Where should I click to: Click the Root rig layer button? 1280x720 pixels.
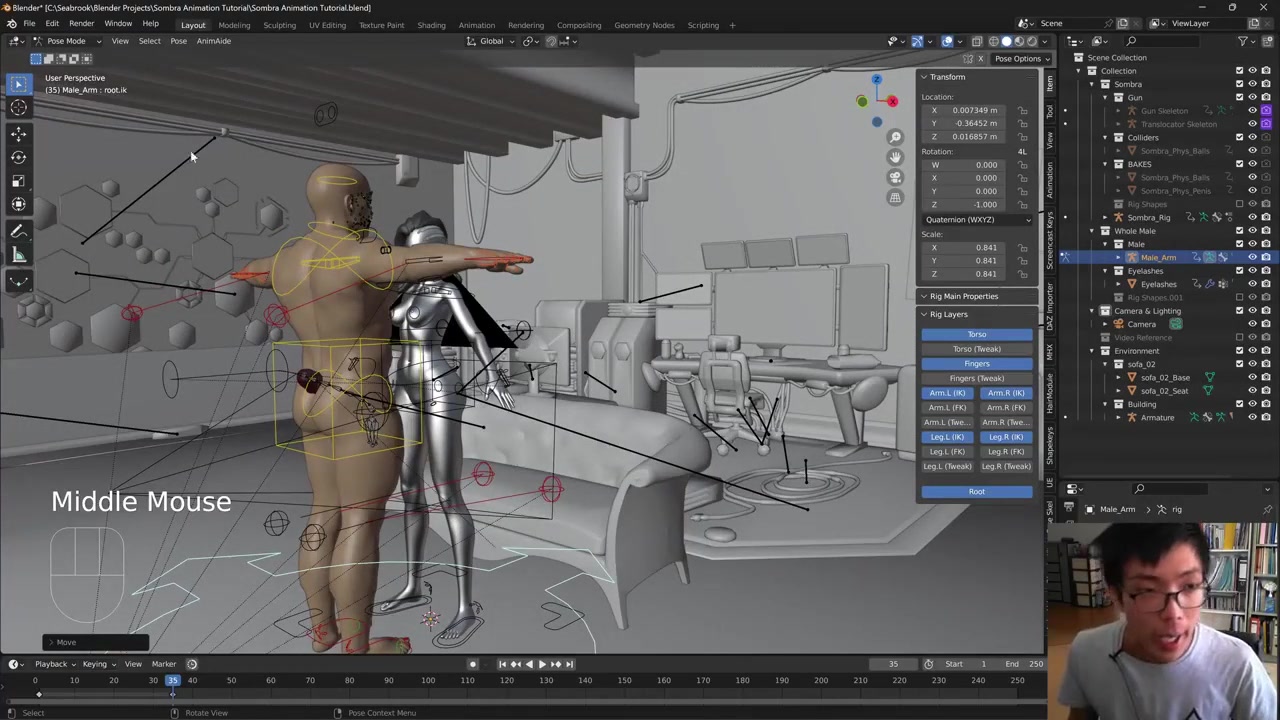point(976,492)
